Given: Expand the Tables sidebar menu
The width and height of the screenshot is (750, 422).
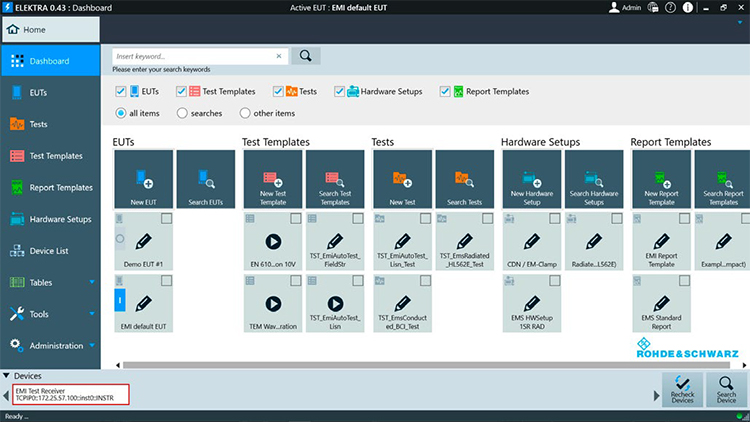Looking at the screenshot, I should [x=92, y=282].
